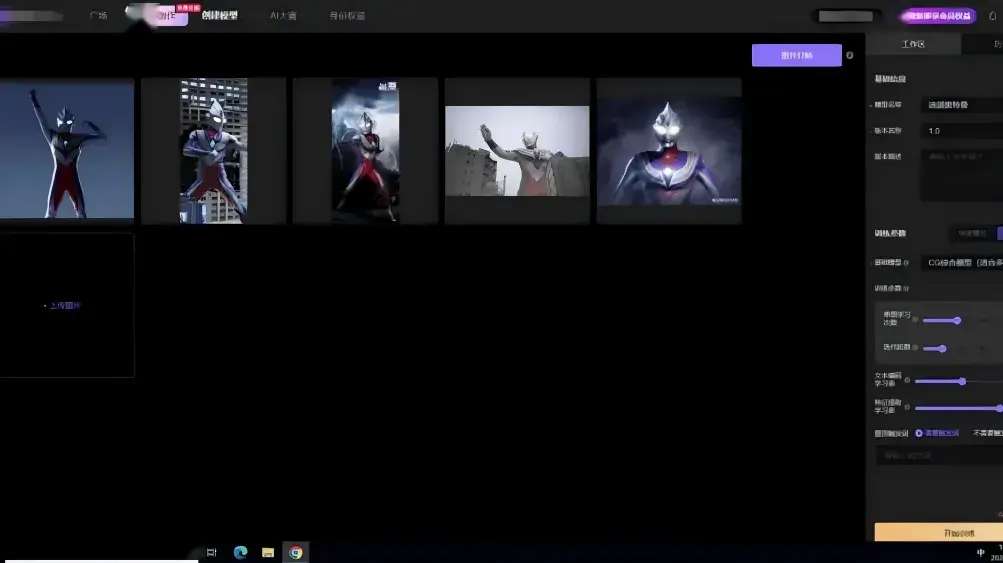
Task: Open Microsoft Edge from the taskbar
Action: (241, 552)
